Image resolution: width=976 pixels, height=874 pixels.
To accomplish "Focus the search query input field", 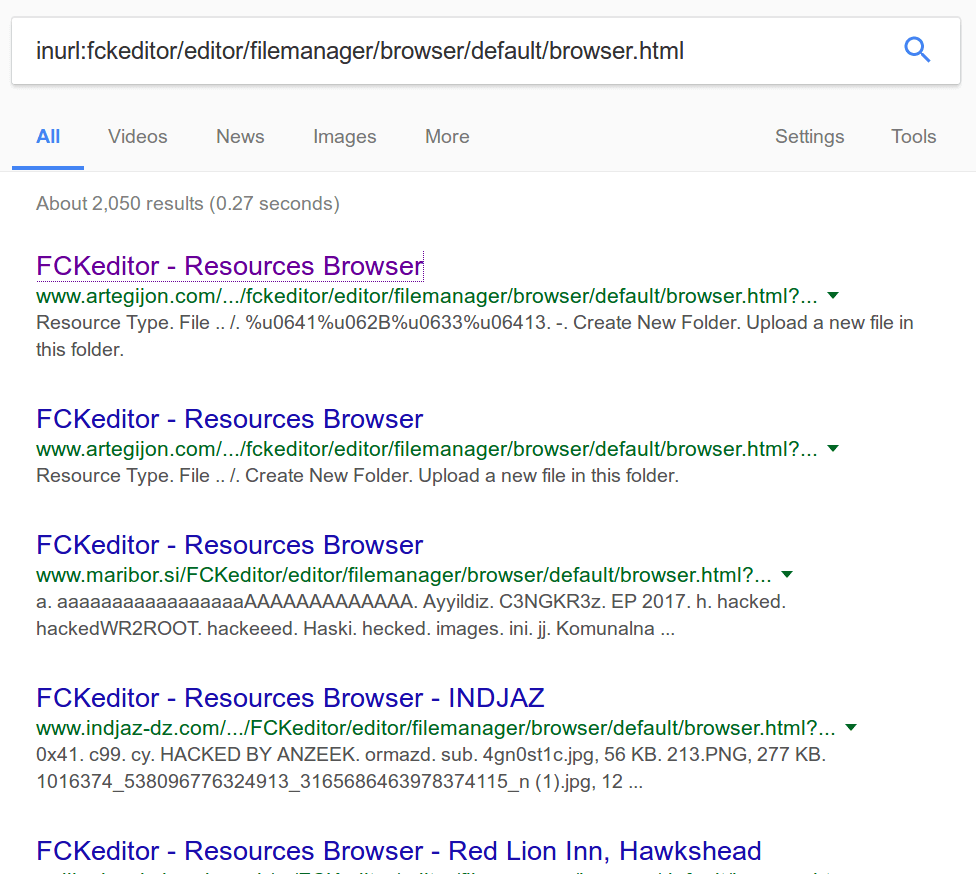I will click(450, 50).
